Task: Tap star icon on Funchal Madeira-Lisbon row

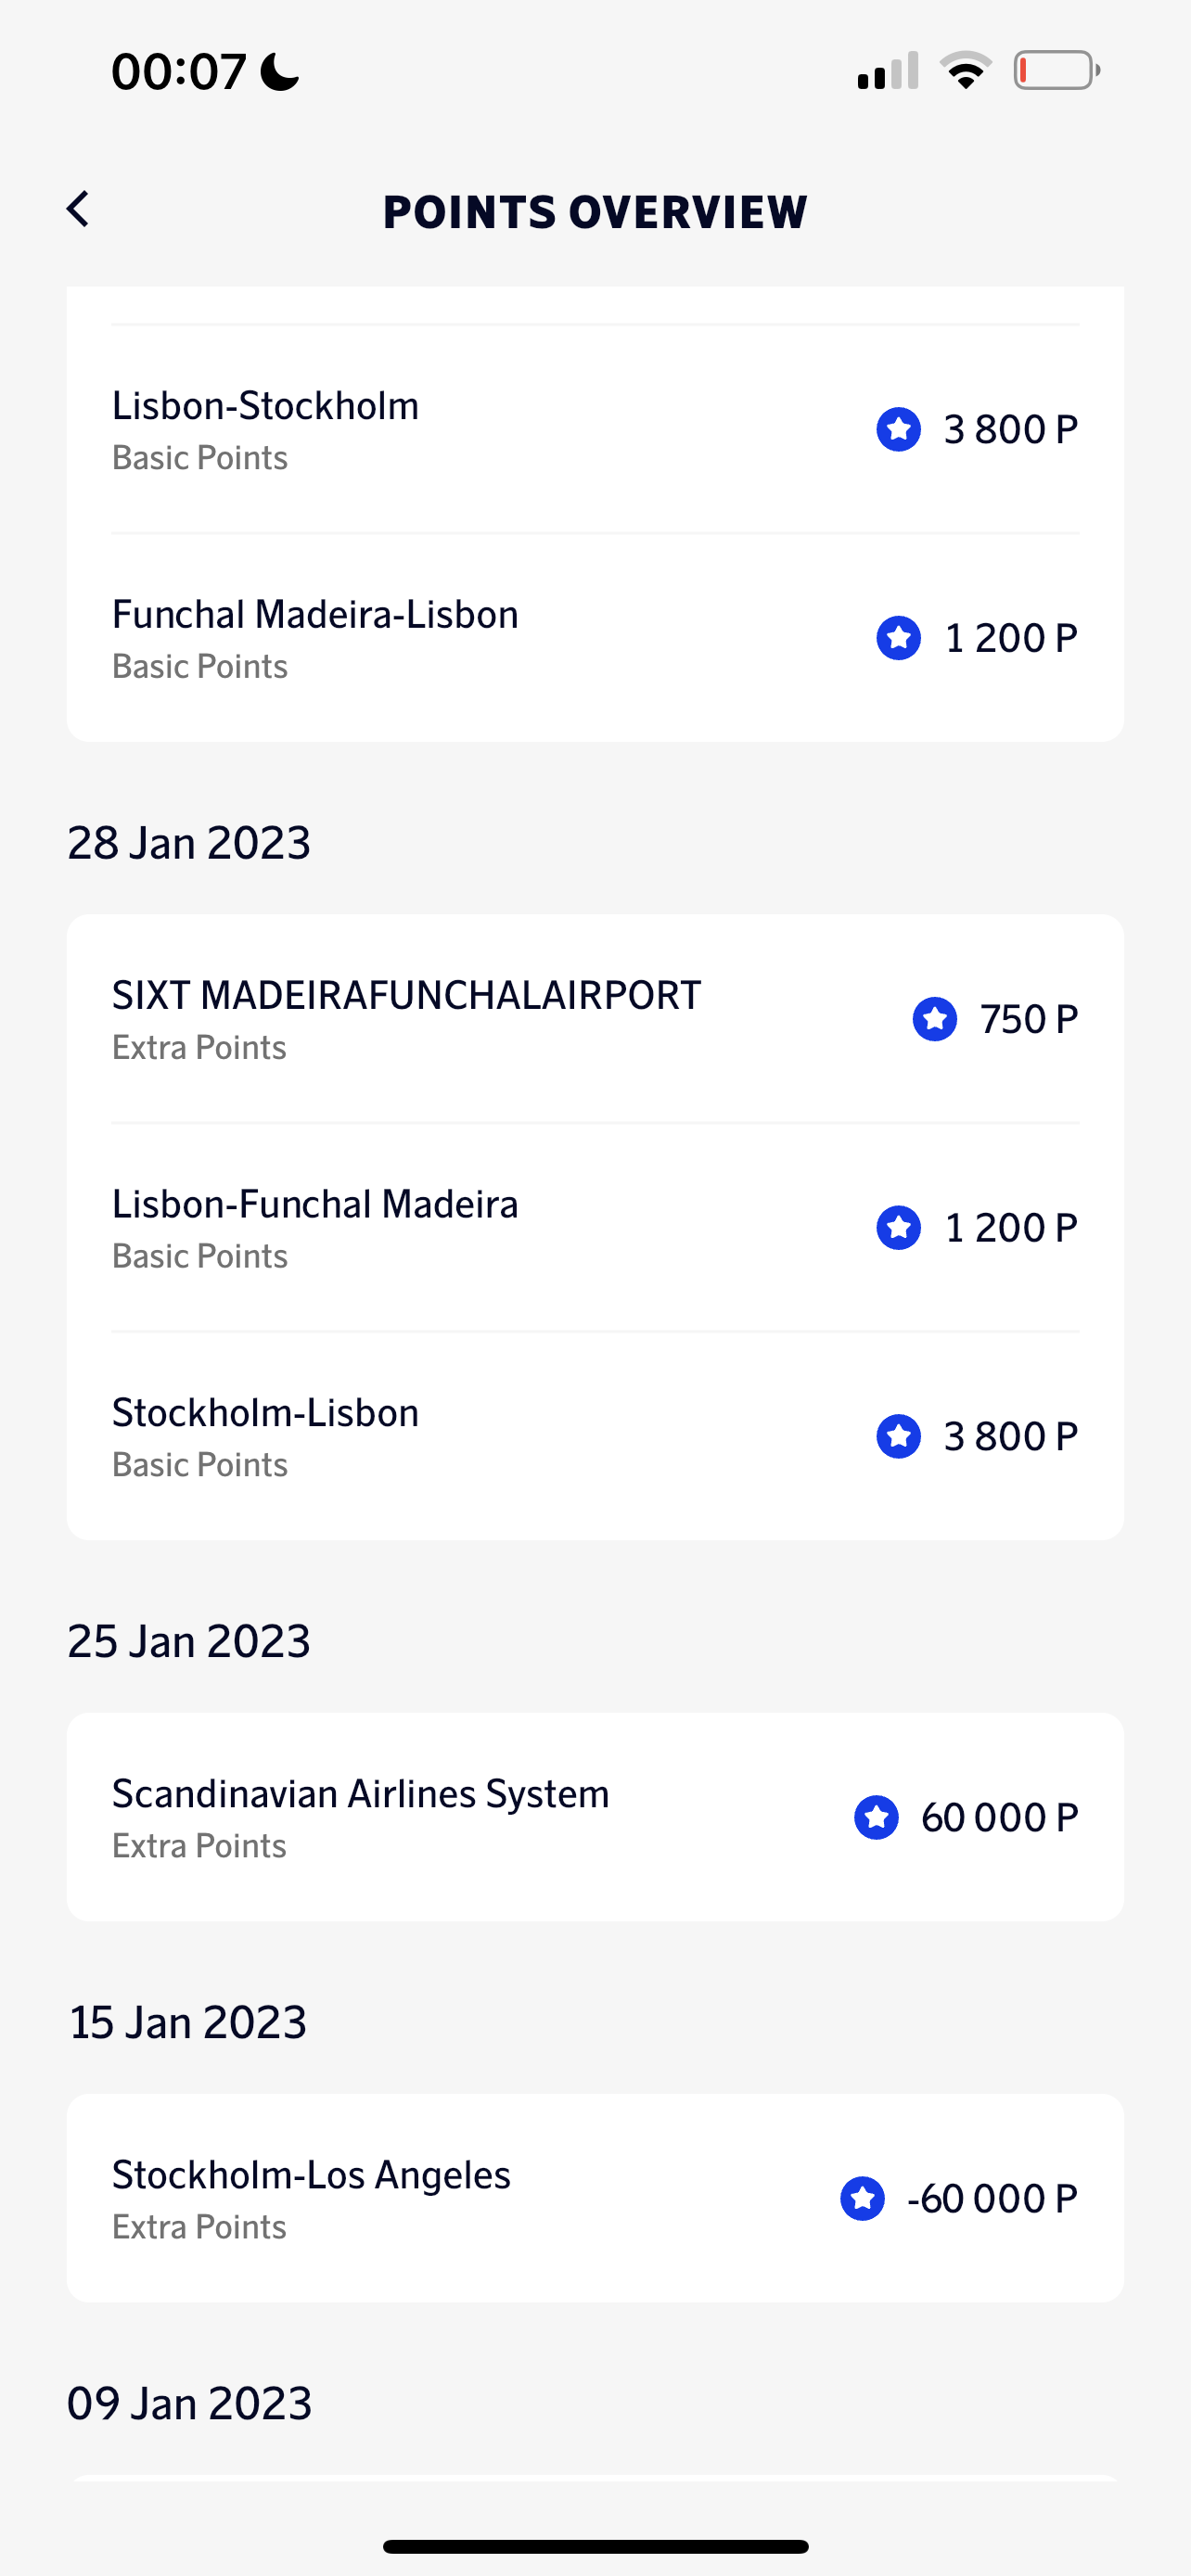Action: (x=898, y=638)
